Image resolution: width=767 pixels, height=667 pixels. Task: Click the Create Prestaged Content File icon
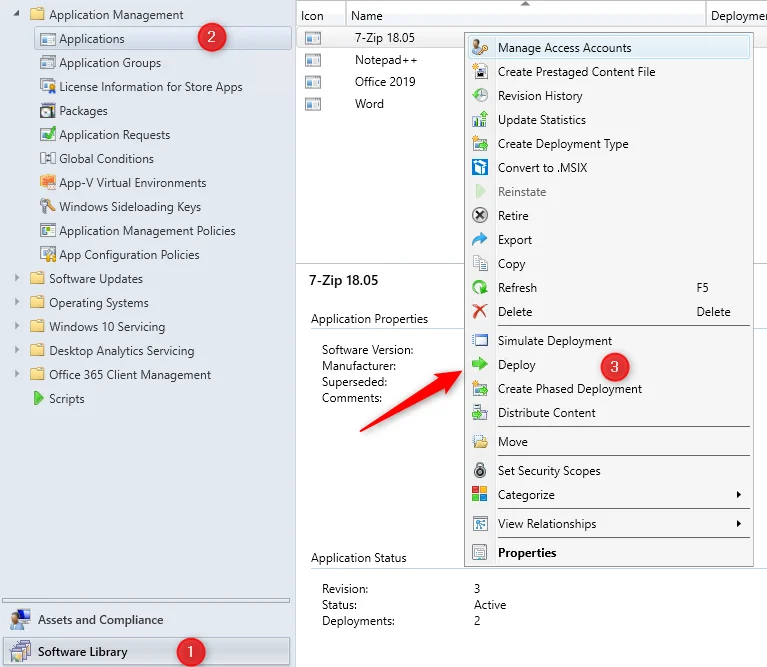click(480, 71)
